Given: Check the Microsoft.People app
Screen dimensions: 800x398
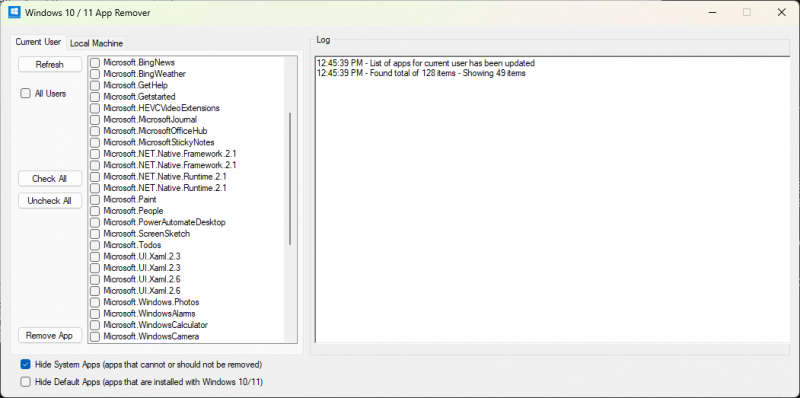Looking at the screenshot, I should (95, 211).
